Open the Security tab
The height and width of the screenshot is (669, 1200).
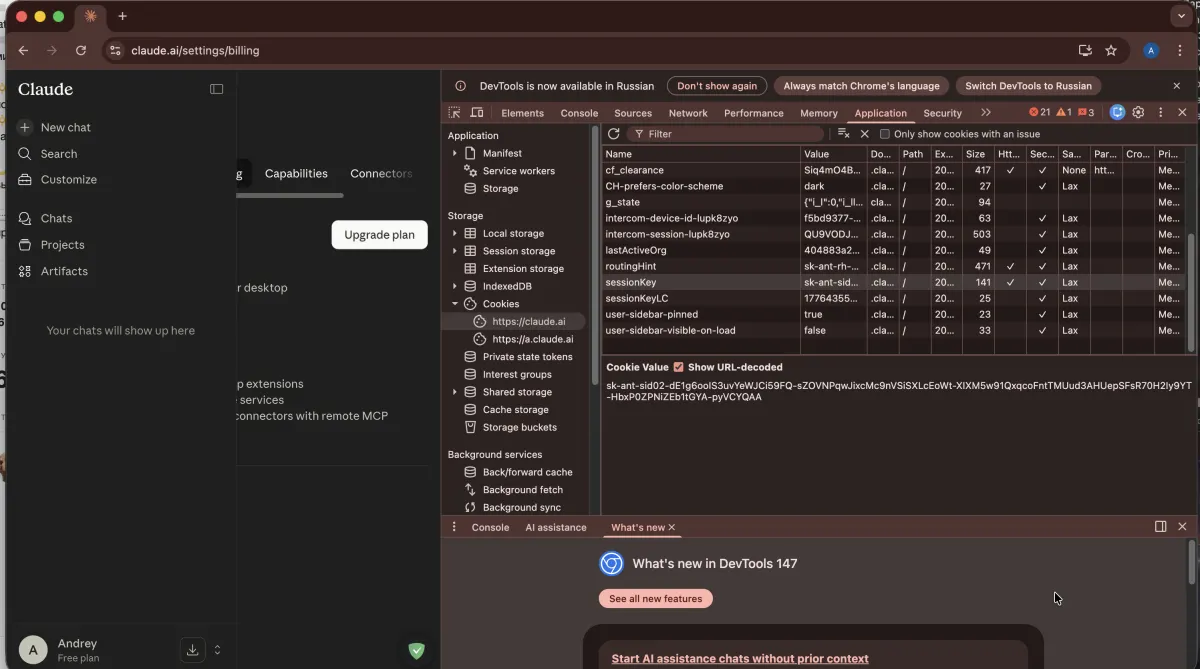[942, 113]
